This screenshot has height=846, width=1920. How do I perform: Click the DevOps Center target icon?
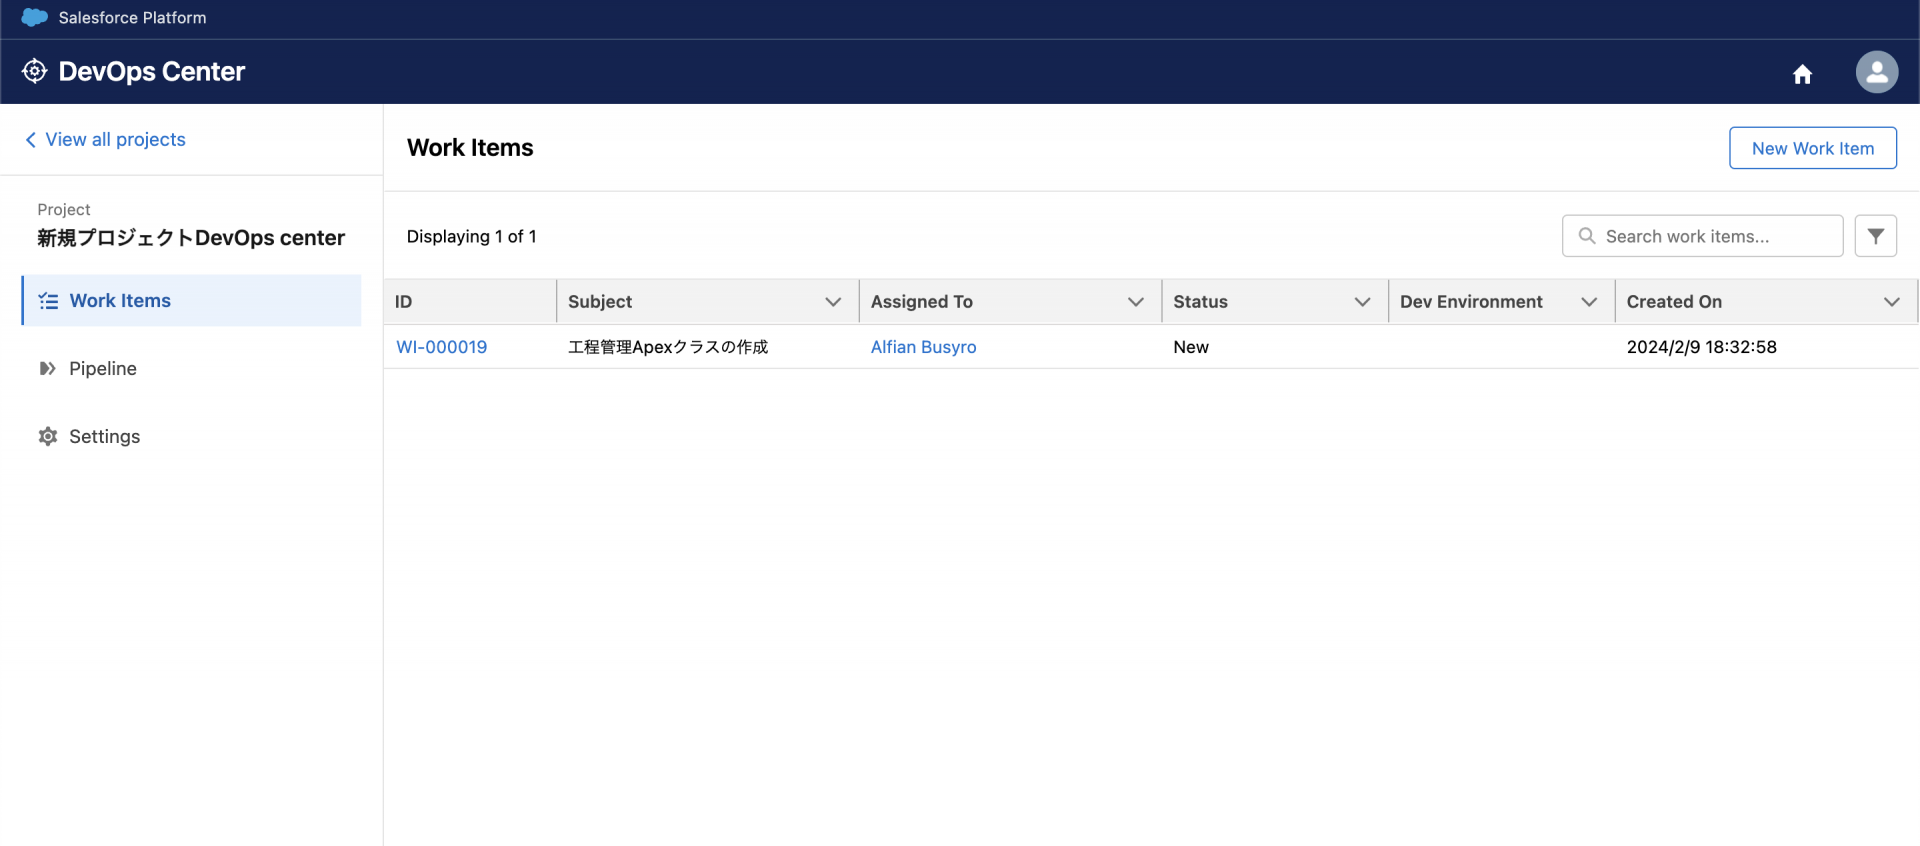(x=35, y=71)
